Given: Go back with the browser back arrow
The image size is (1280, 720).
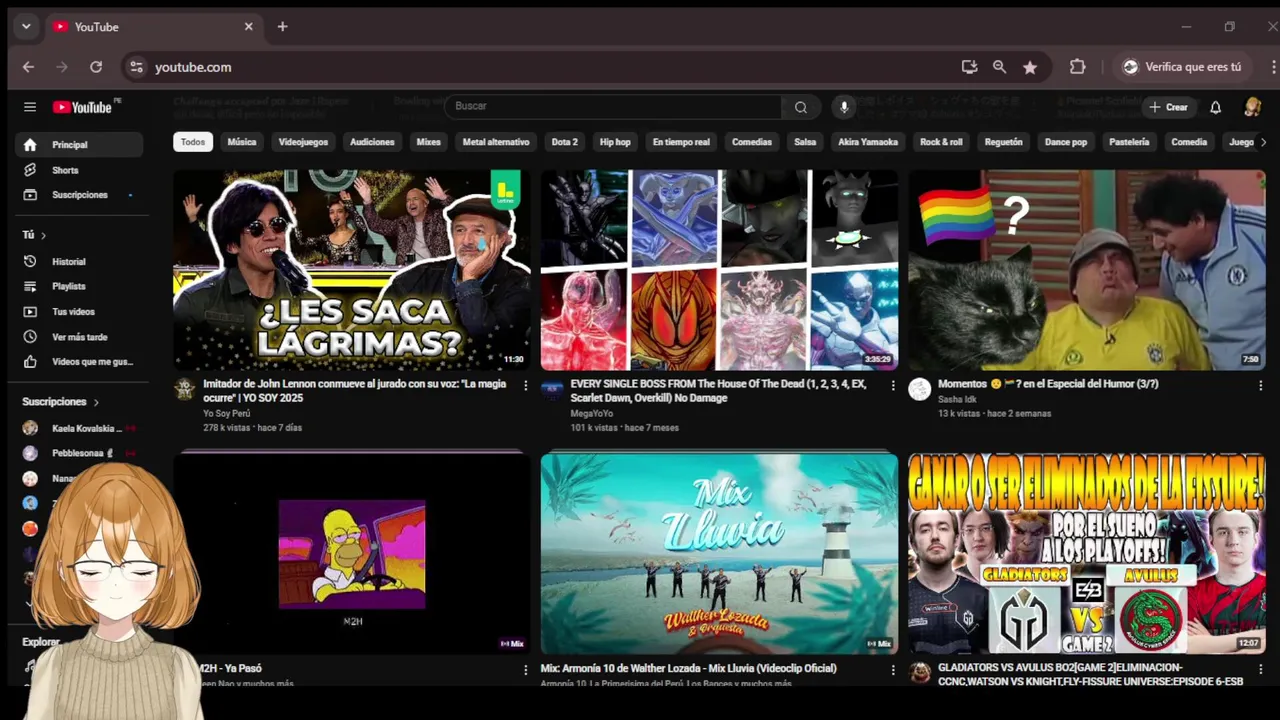Looking at the screenshot, I should tap(28, 67).
